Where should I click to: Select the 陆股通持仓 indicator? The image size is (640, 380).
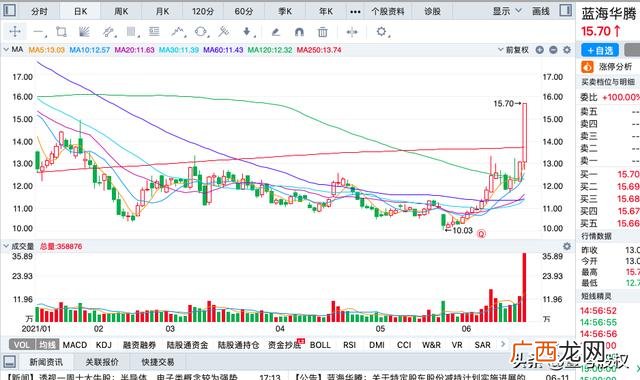coord(238,345)
